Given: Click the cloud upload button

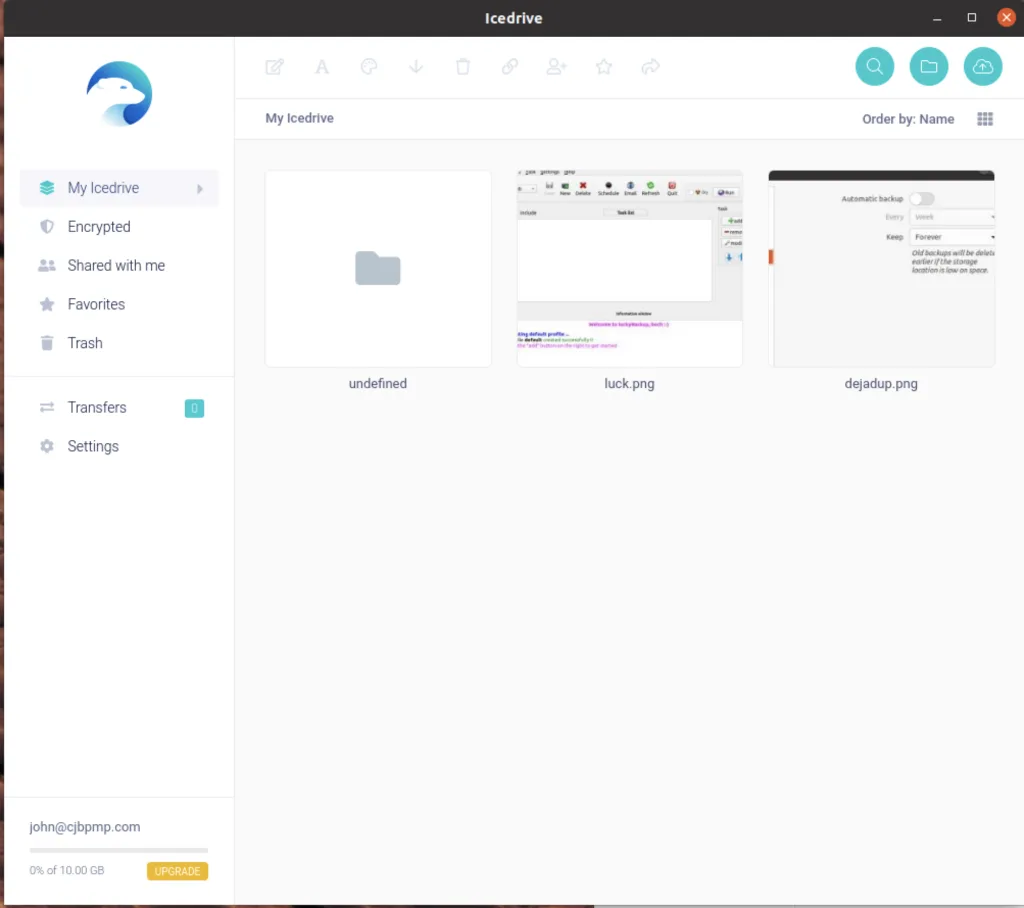Looking at the screenshot, I should coord(983,67).
